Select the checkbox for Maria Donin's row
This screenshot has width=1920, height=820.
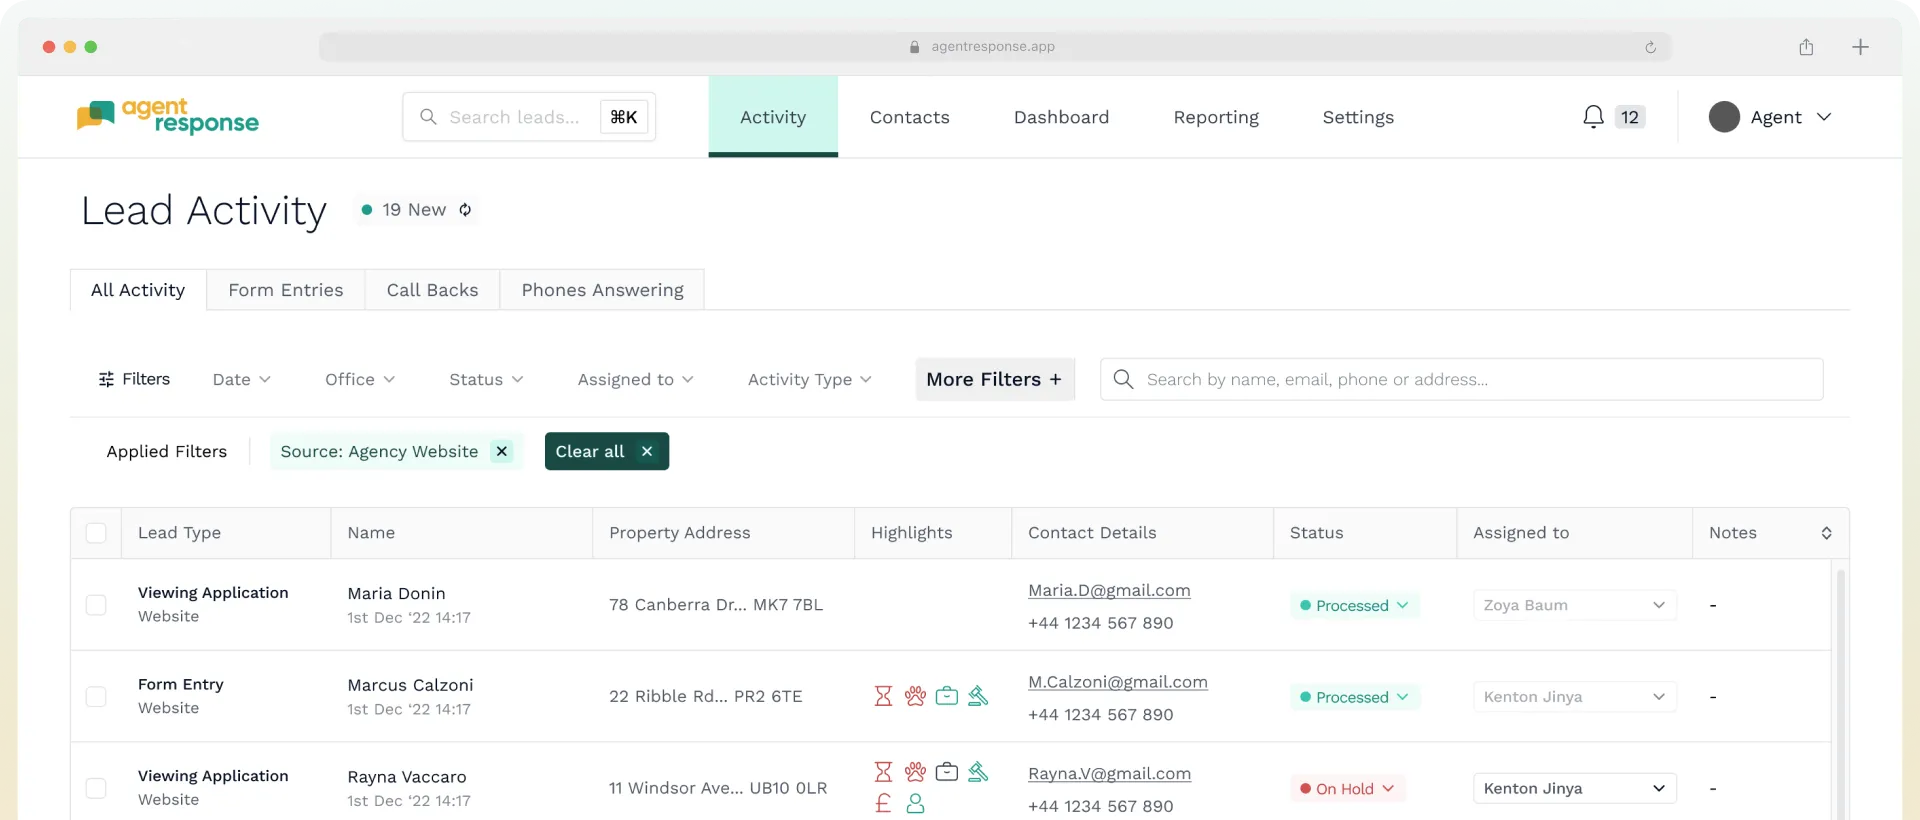tap(96, 605)
